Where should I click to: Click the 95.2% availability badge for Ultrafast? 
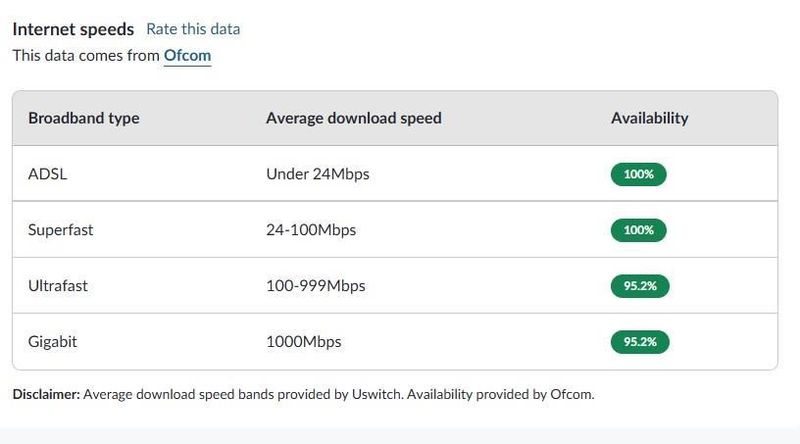pyautogui.click(x=640, y=286)
